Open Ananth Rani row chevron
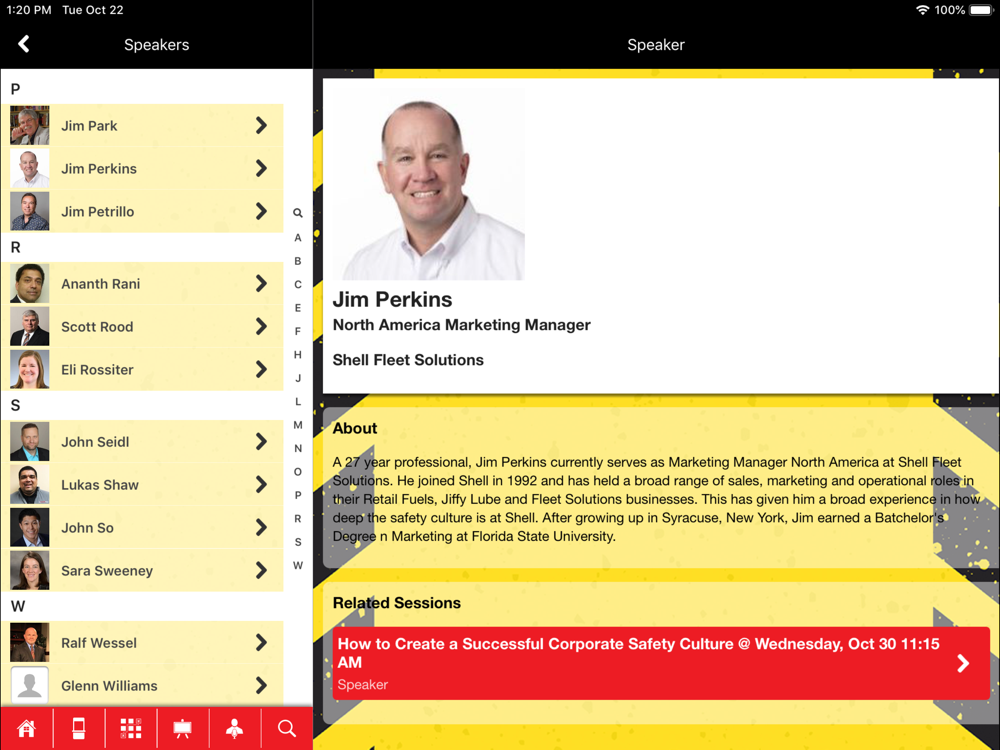Screen dimensions: 1000x750 point(261,283)
